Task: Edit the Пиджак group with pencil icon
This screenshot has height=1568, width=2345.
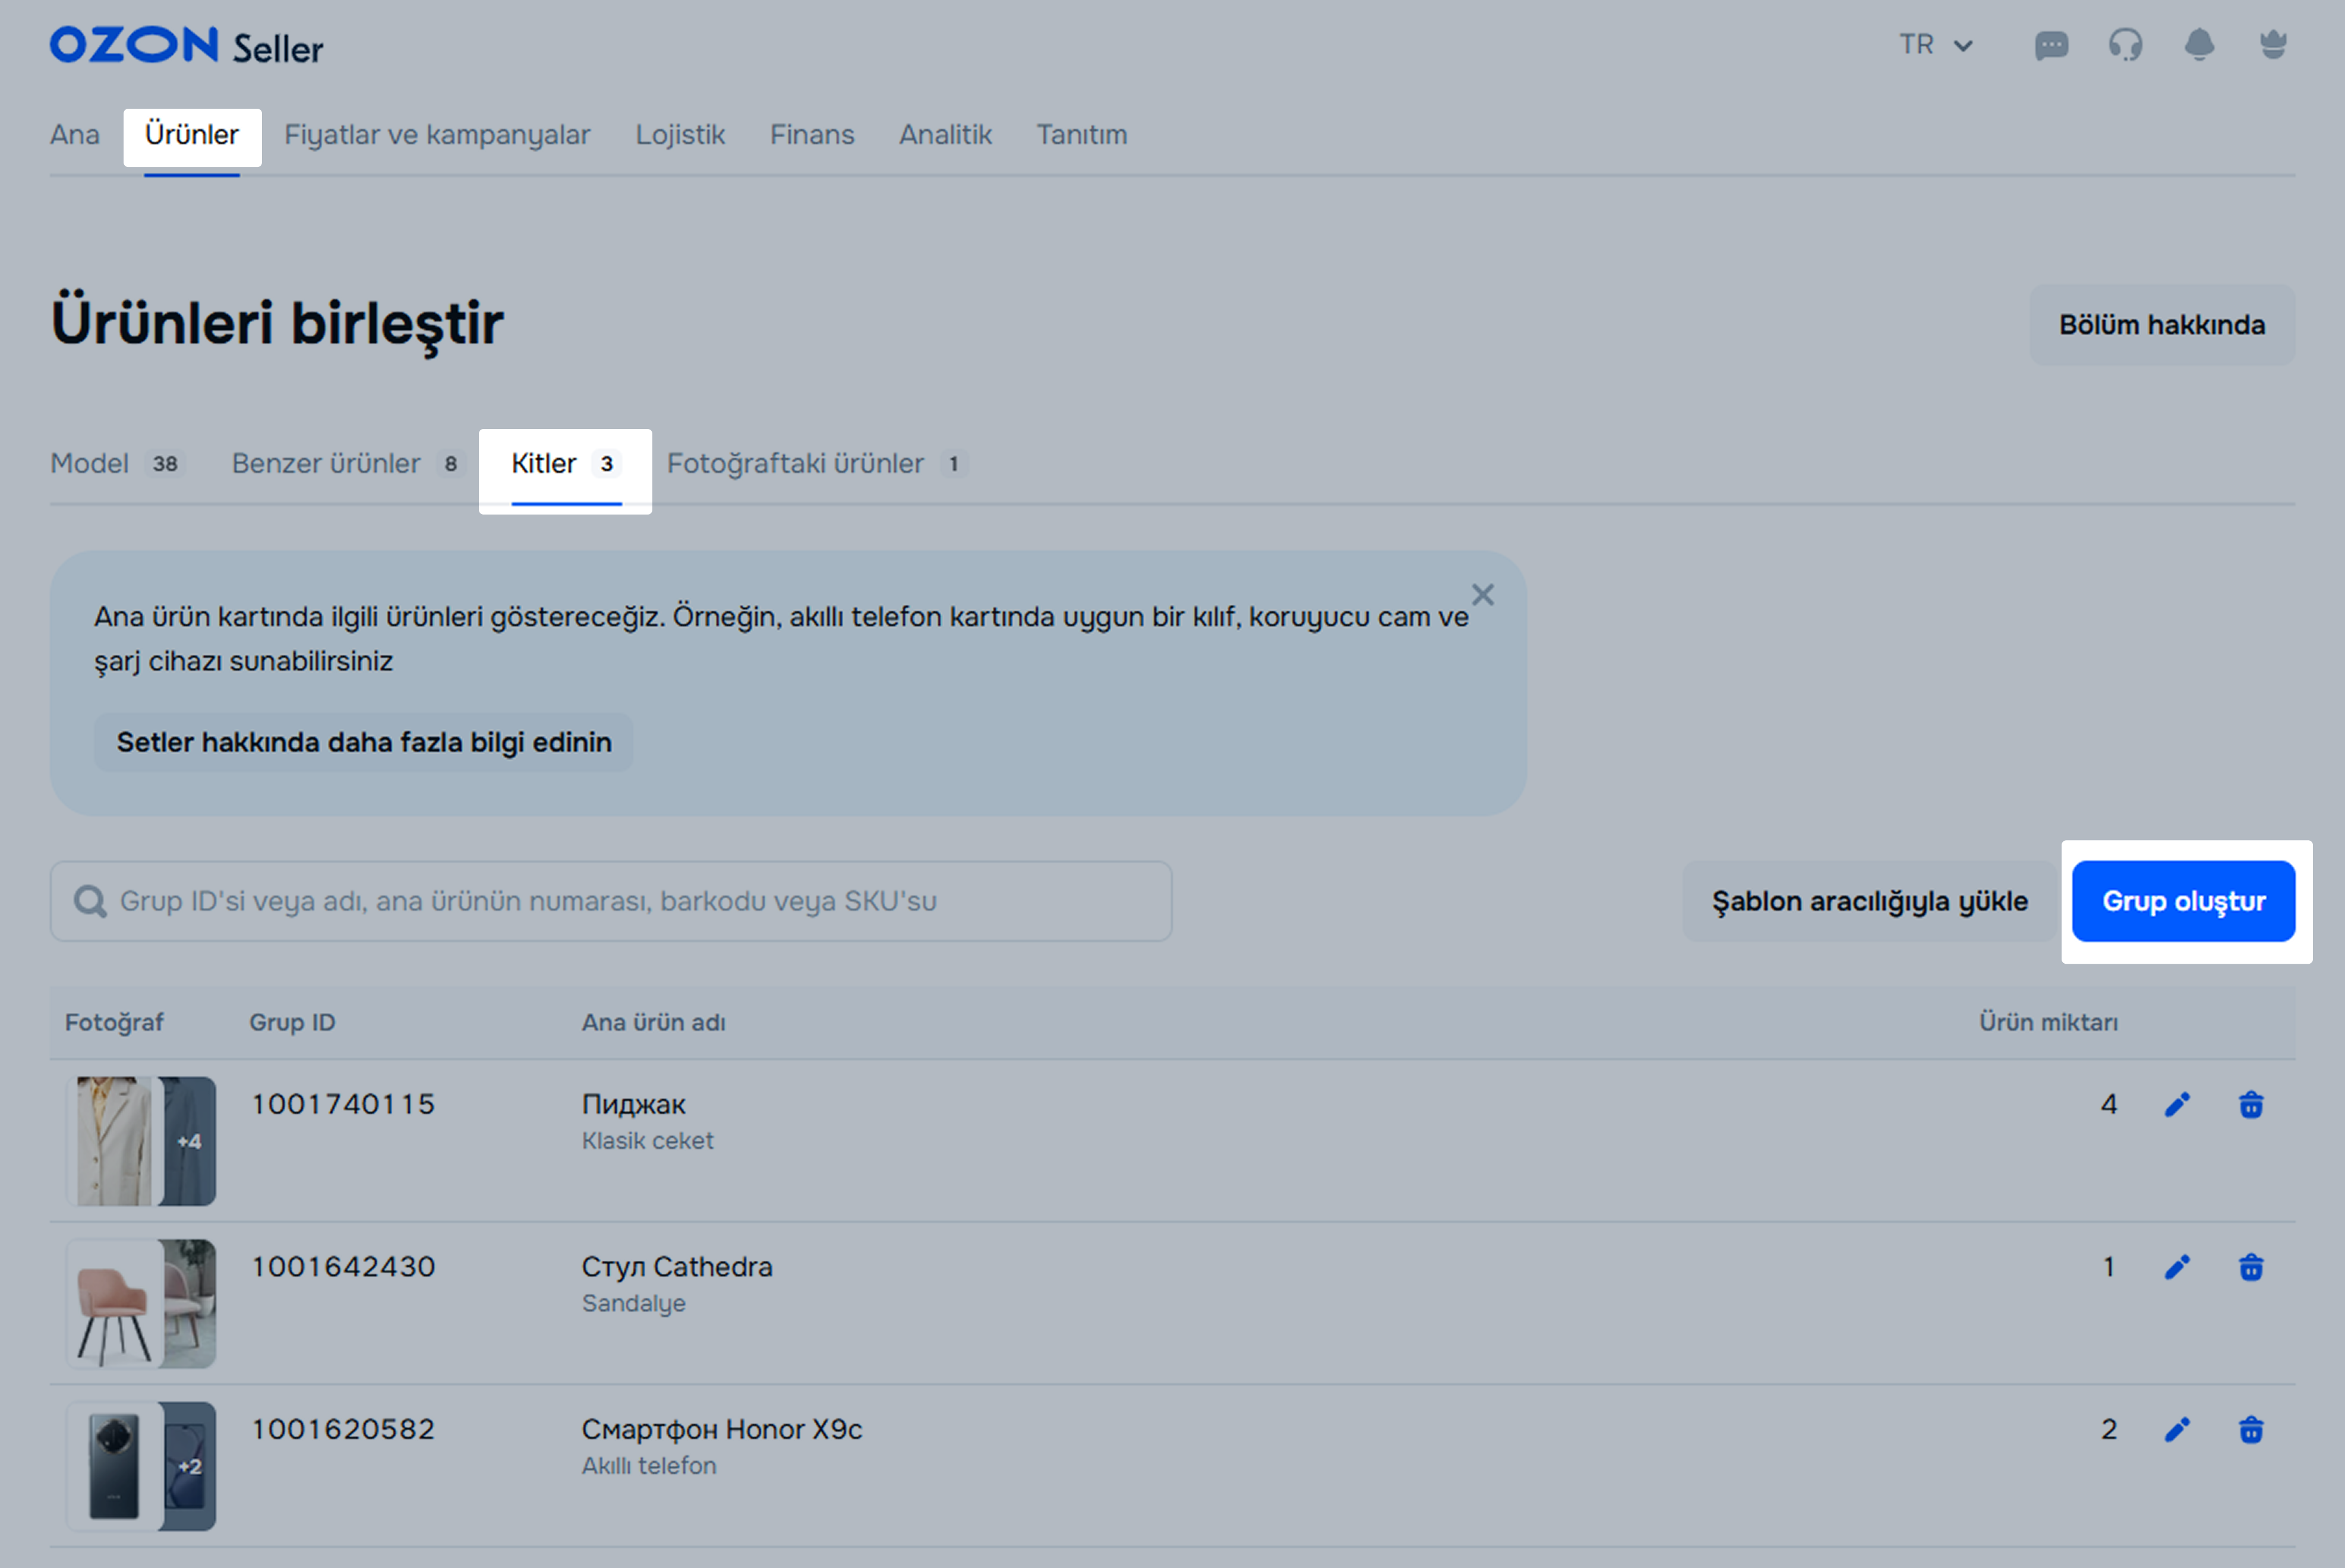Action: tap(2177, 1104)
